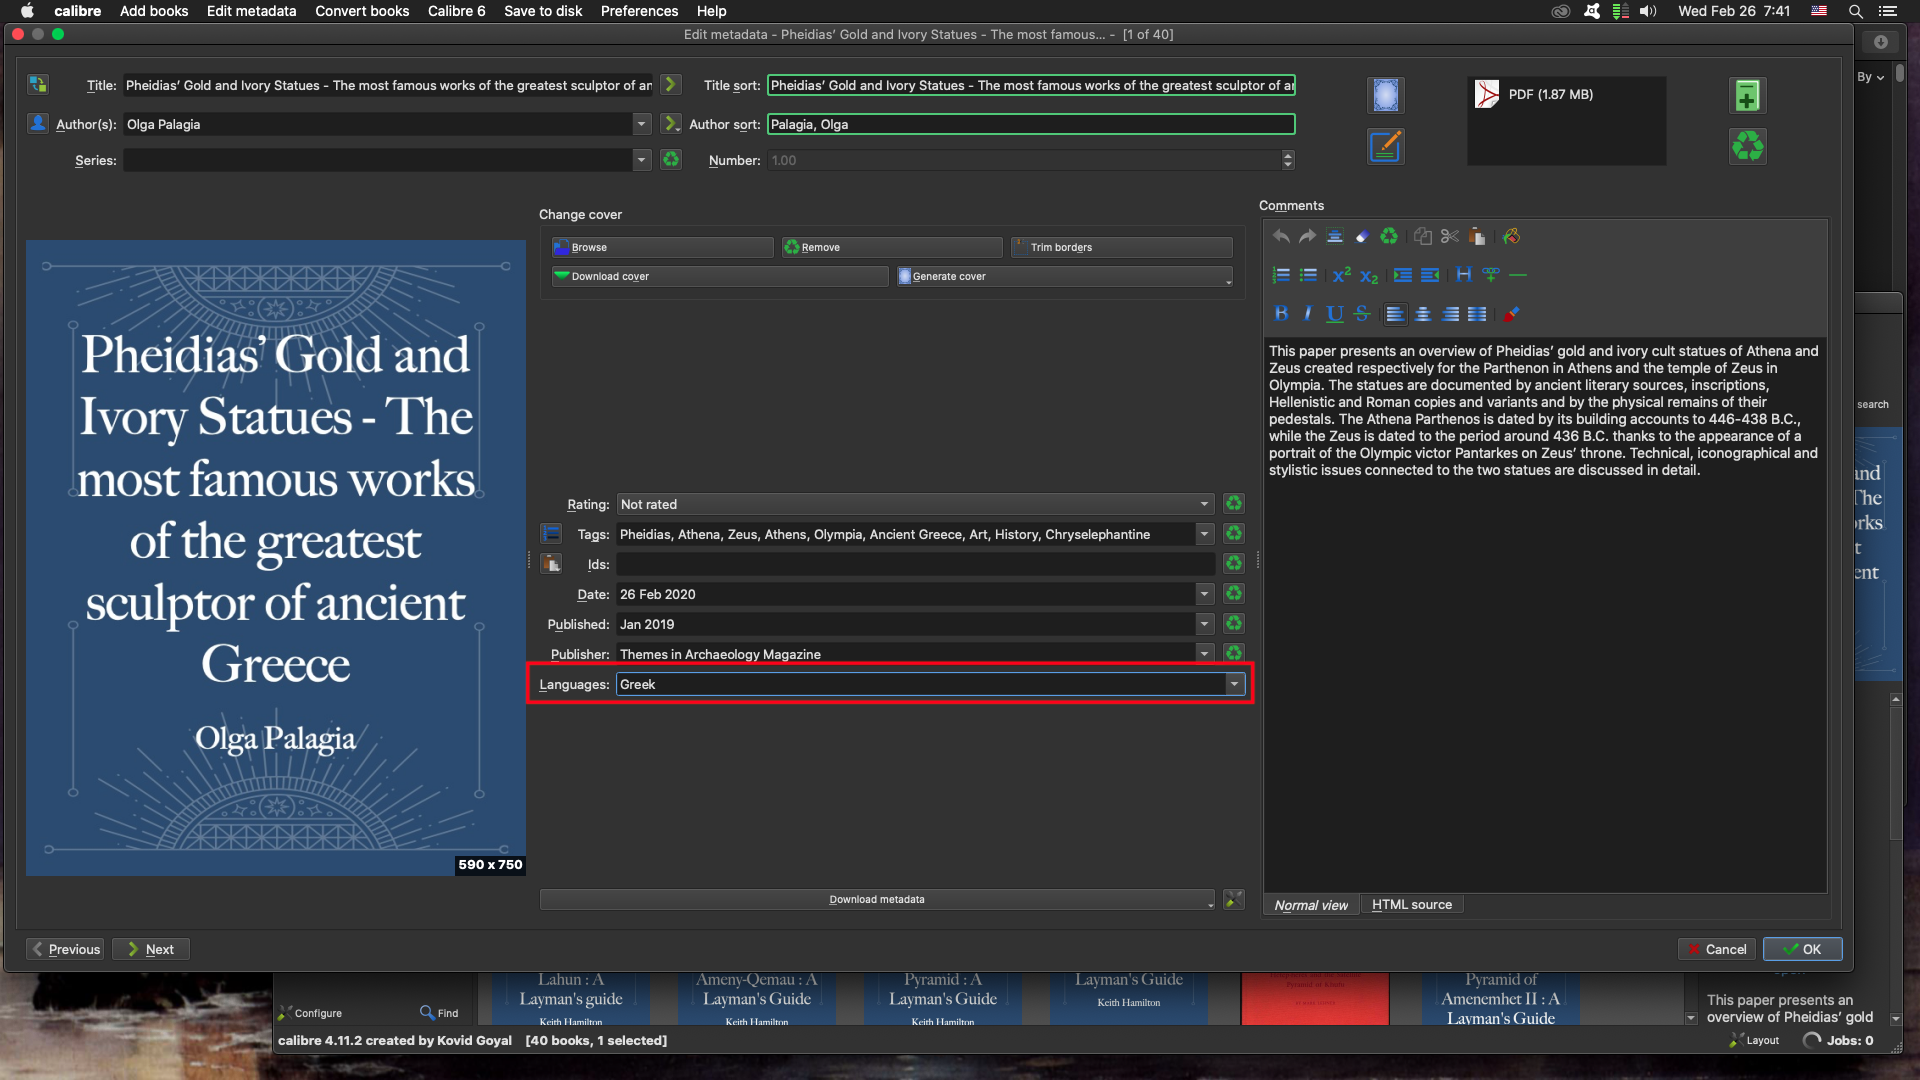1920x1080 pixels.
Task: Click the Download metadata button
Action: point(876,900)
